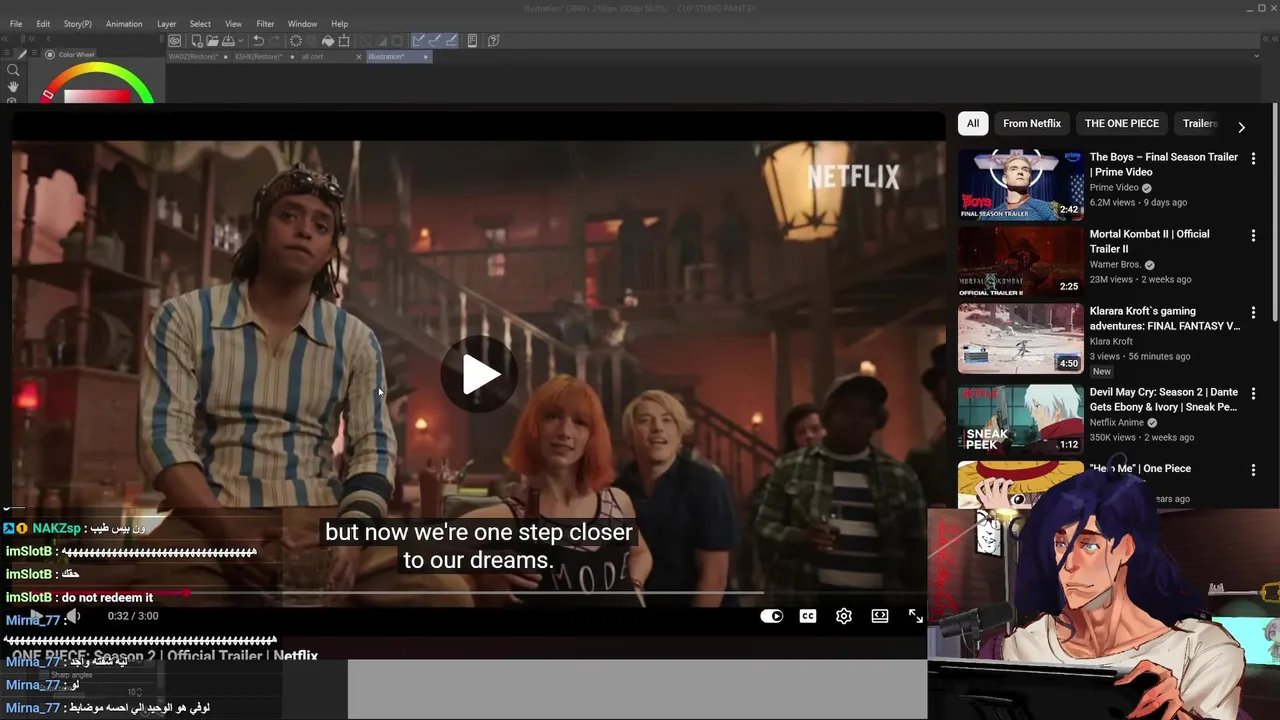Open 'Devil May Cry: Season 2' video title

click(1163, 399)
